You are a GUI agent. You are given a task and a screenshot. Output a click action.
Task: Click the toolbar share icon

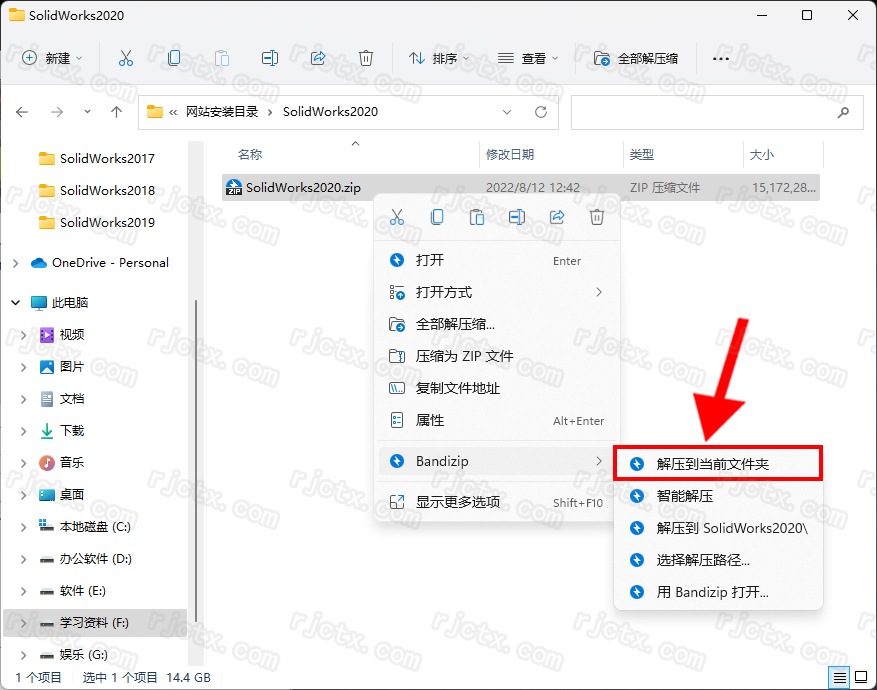tap(318, 59)
